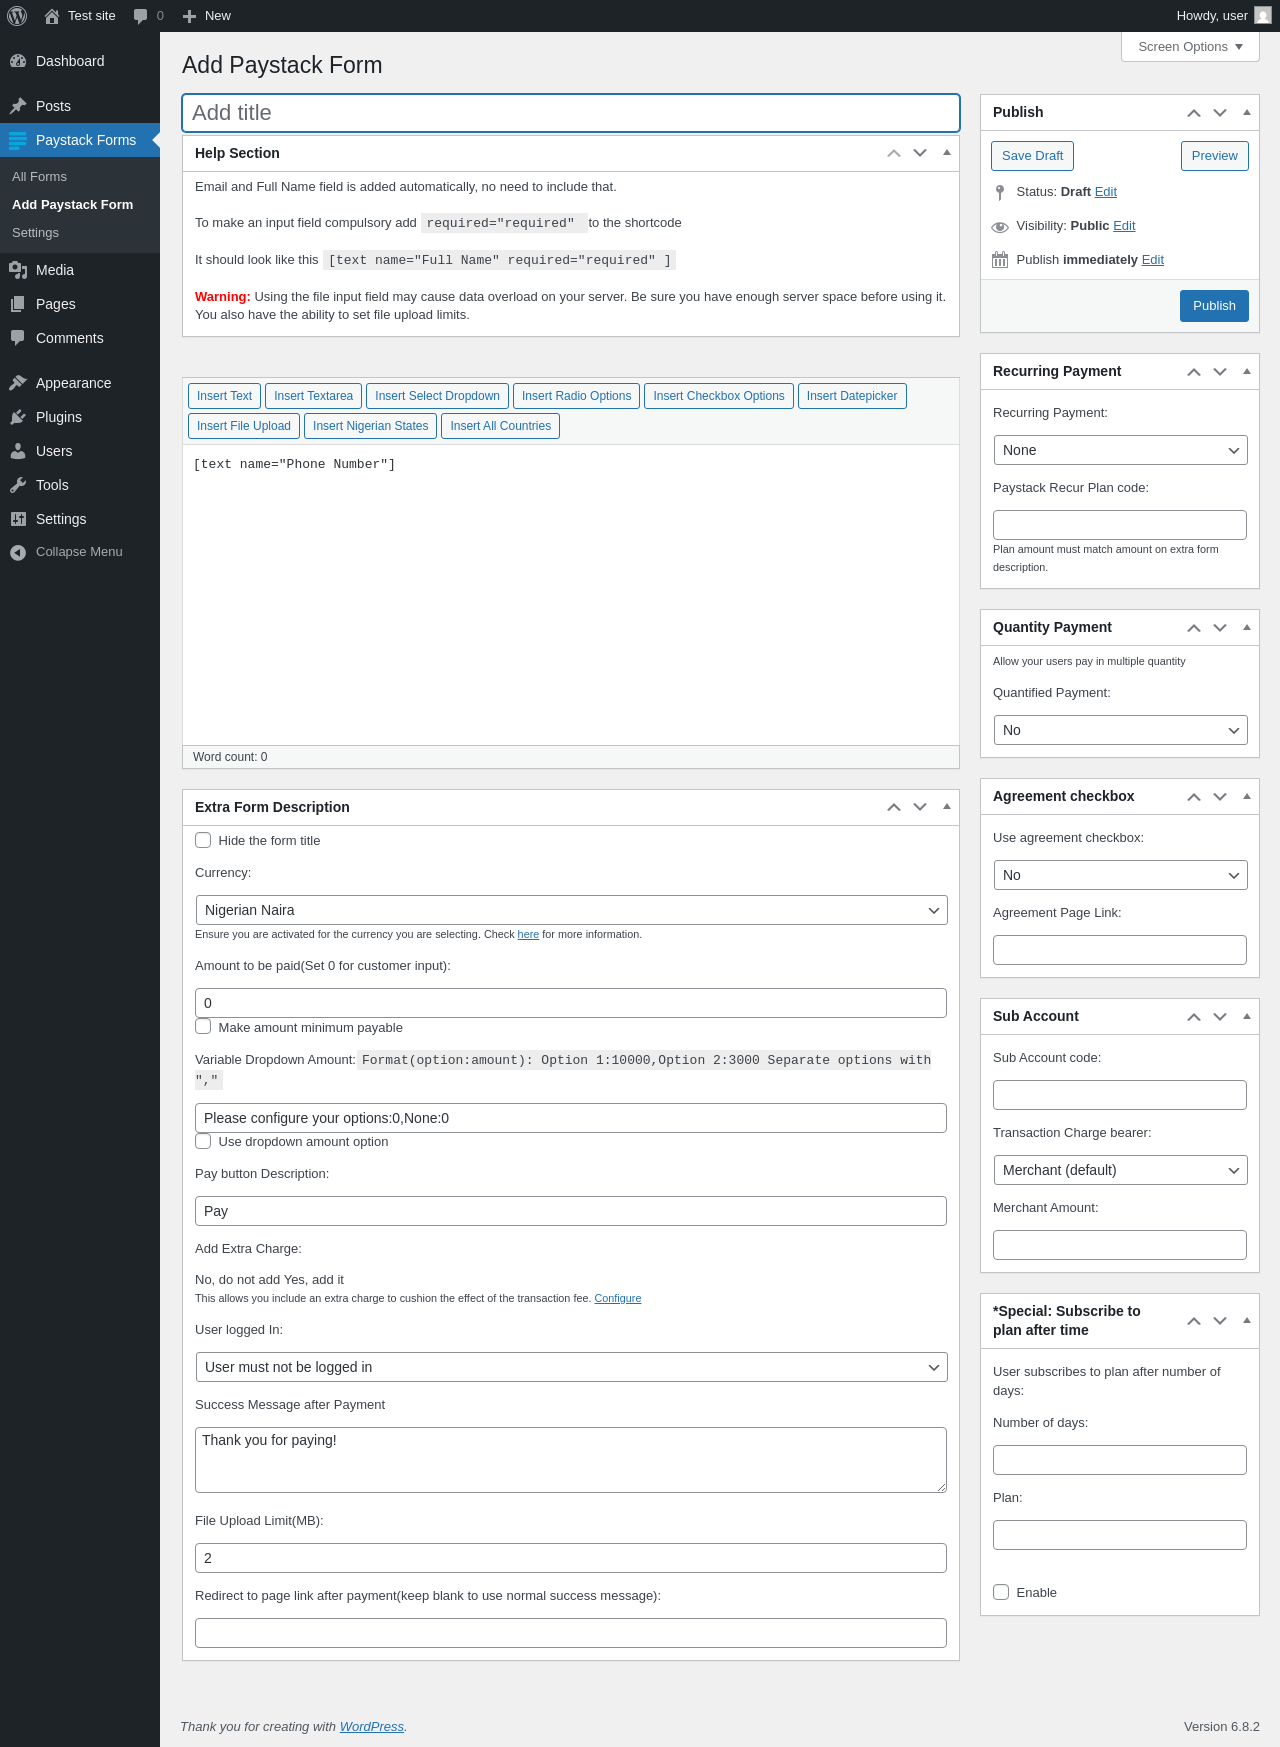Click Insert Radio Options button
The image size is (1280, 1747).
pos(576,396)
